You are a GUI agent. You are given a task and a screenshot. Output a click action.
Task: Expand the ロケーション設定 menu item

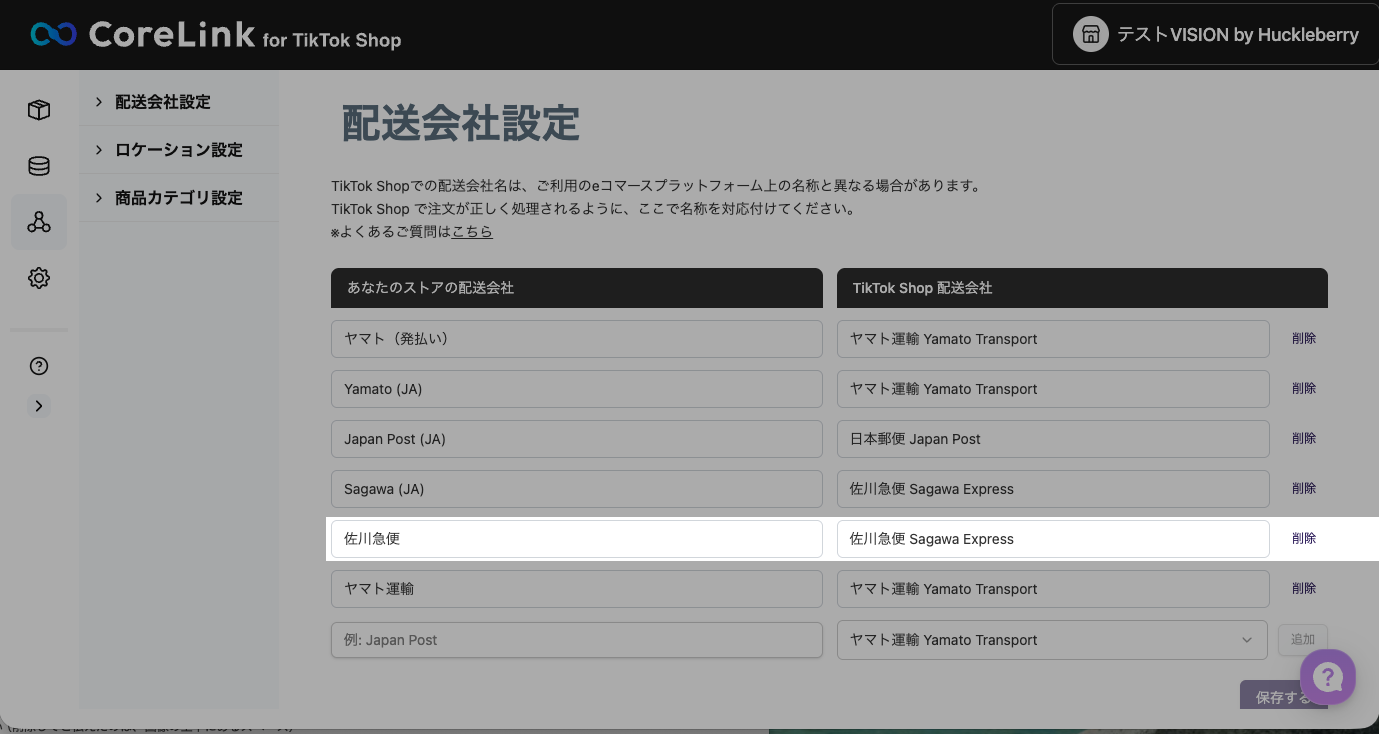(179, 150)
